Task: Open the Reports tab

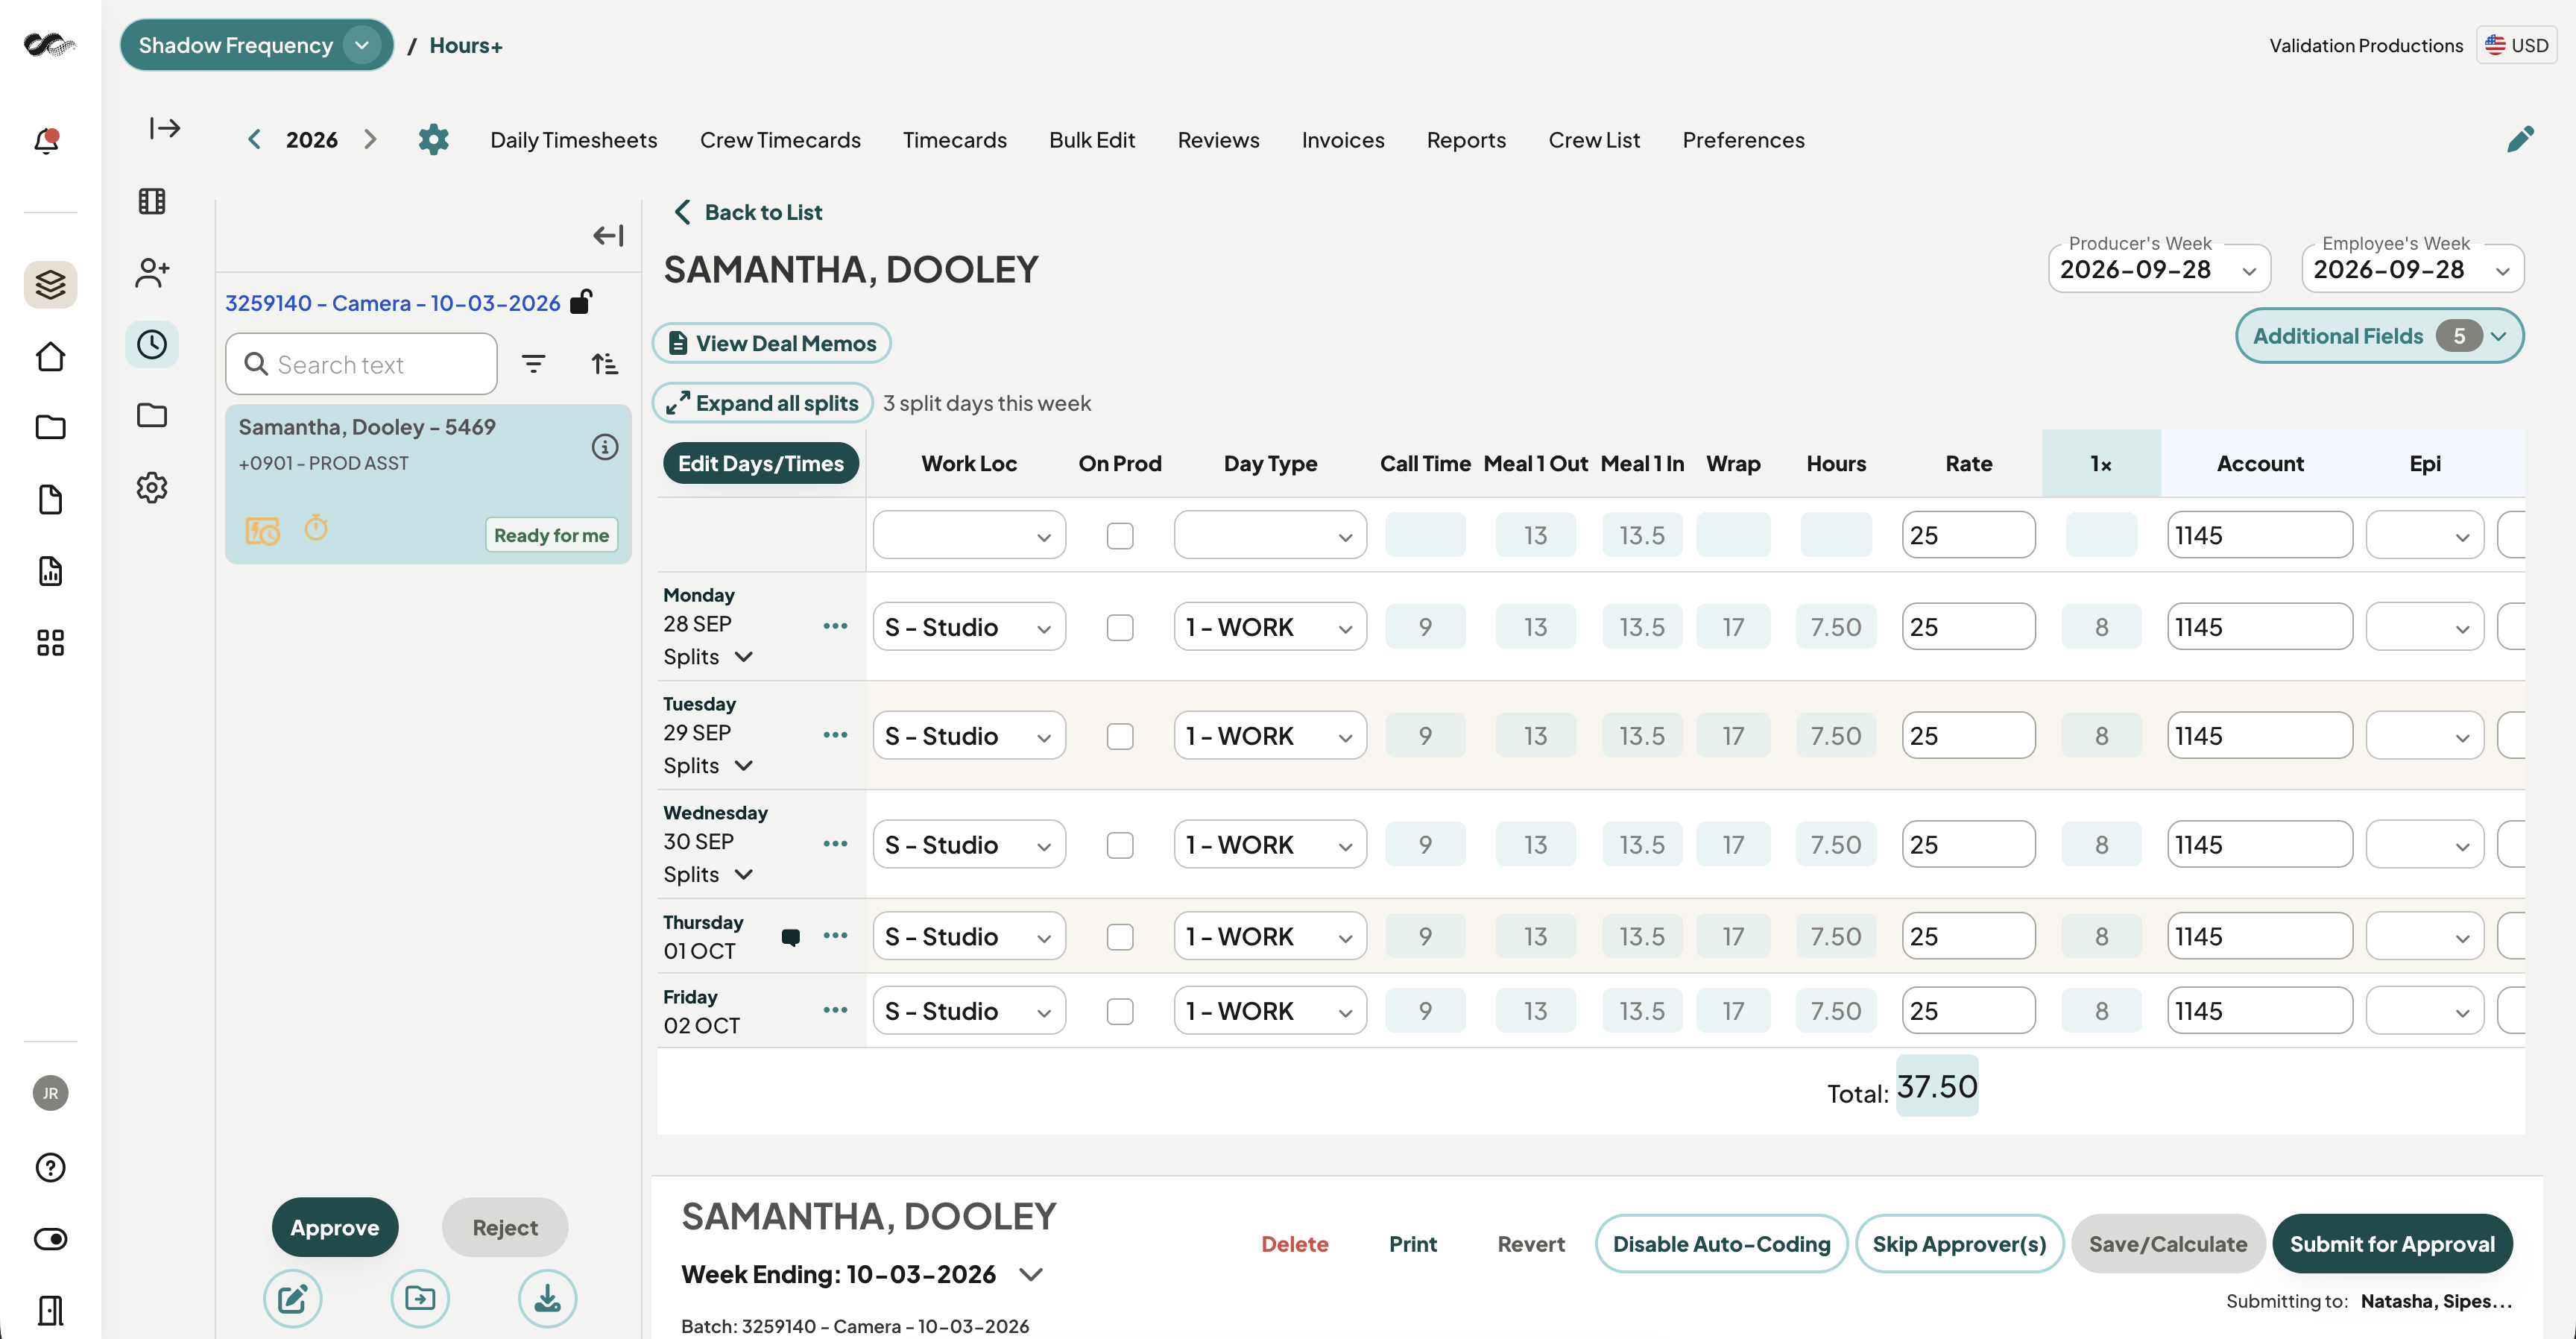Action: pos(1466,140)
